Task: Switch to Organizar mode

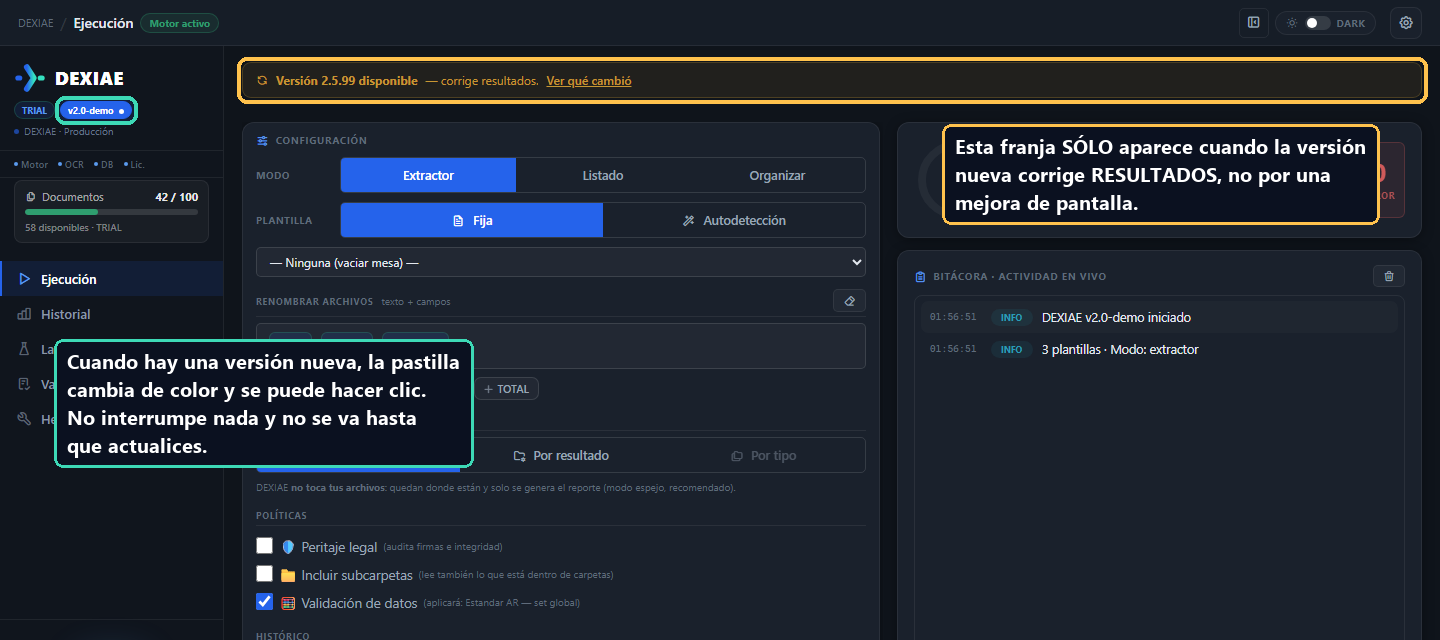Action: click(x=777, y=175)
